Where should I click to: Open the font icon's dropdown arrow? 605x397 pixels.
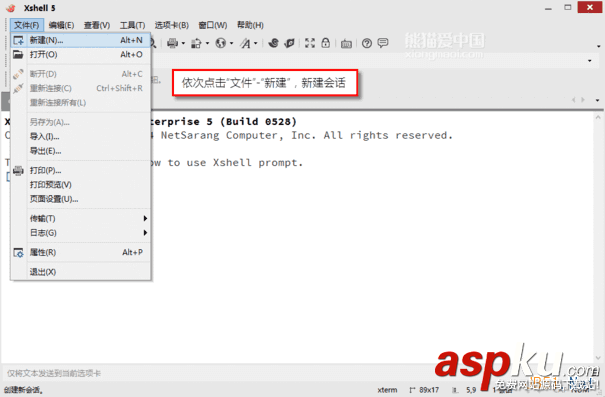click(x=255, y=43)
